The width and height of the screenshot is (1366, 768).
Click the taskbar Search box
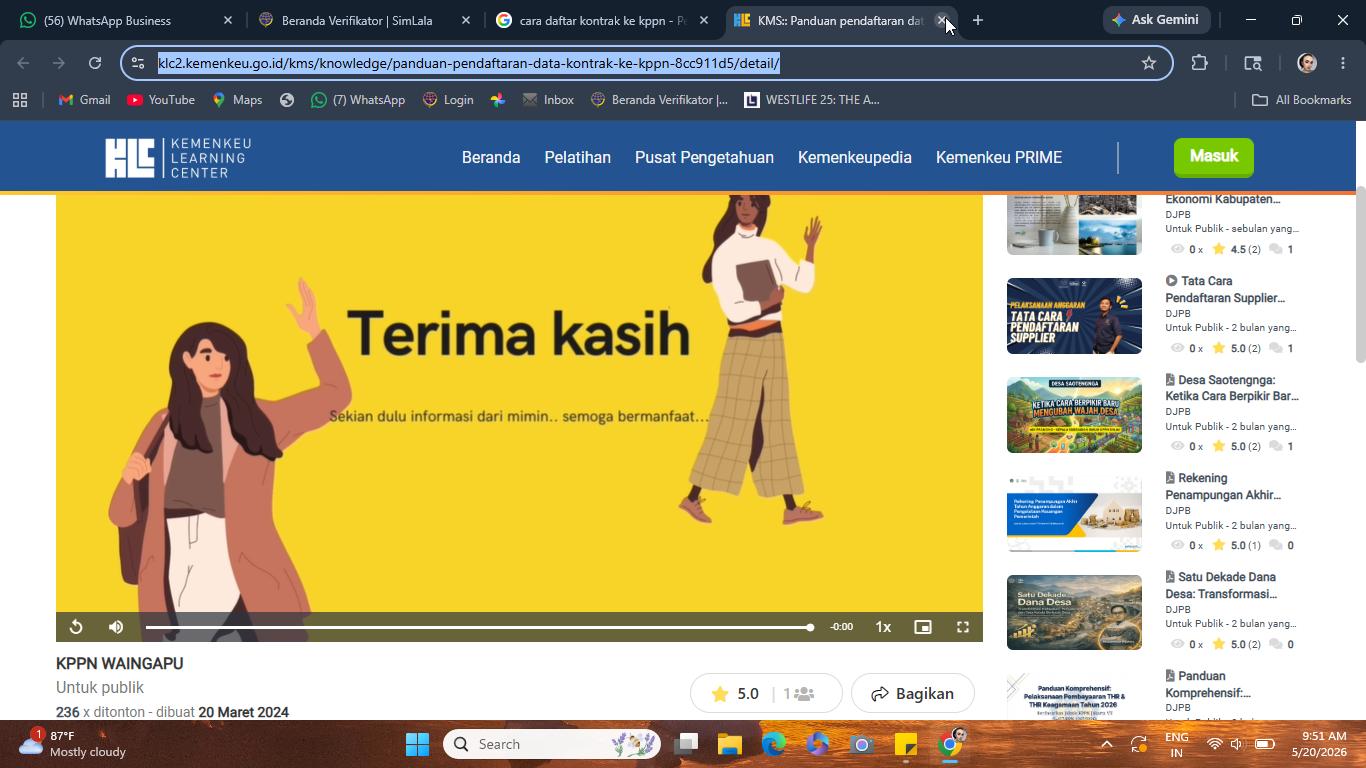click(552, 744)
